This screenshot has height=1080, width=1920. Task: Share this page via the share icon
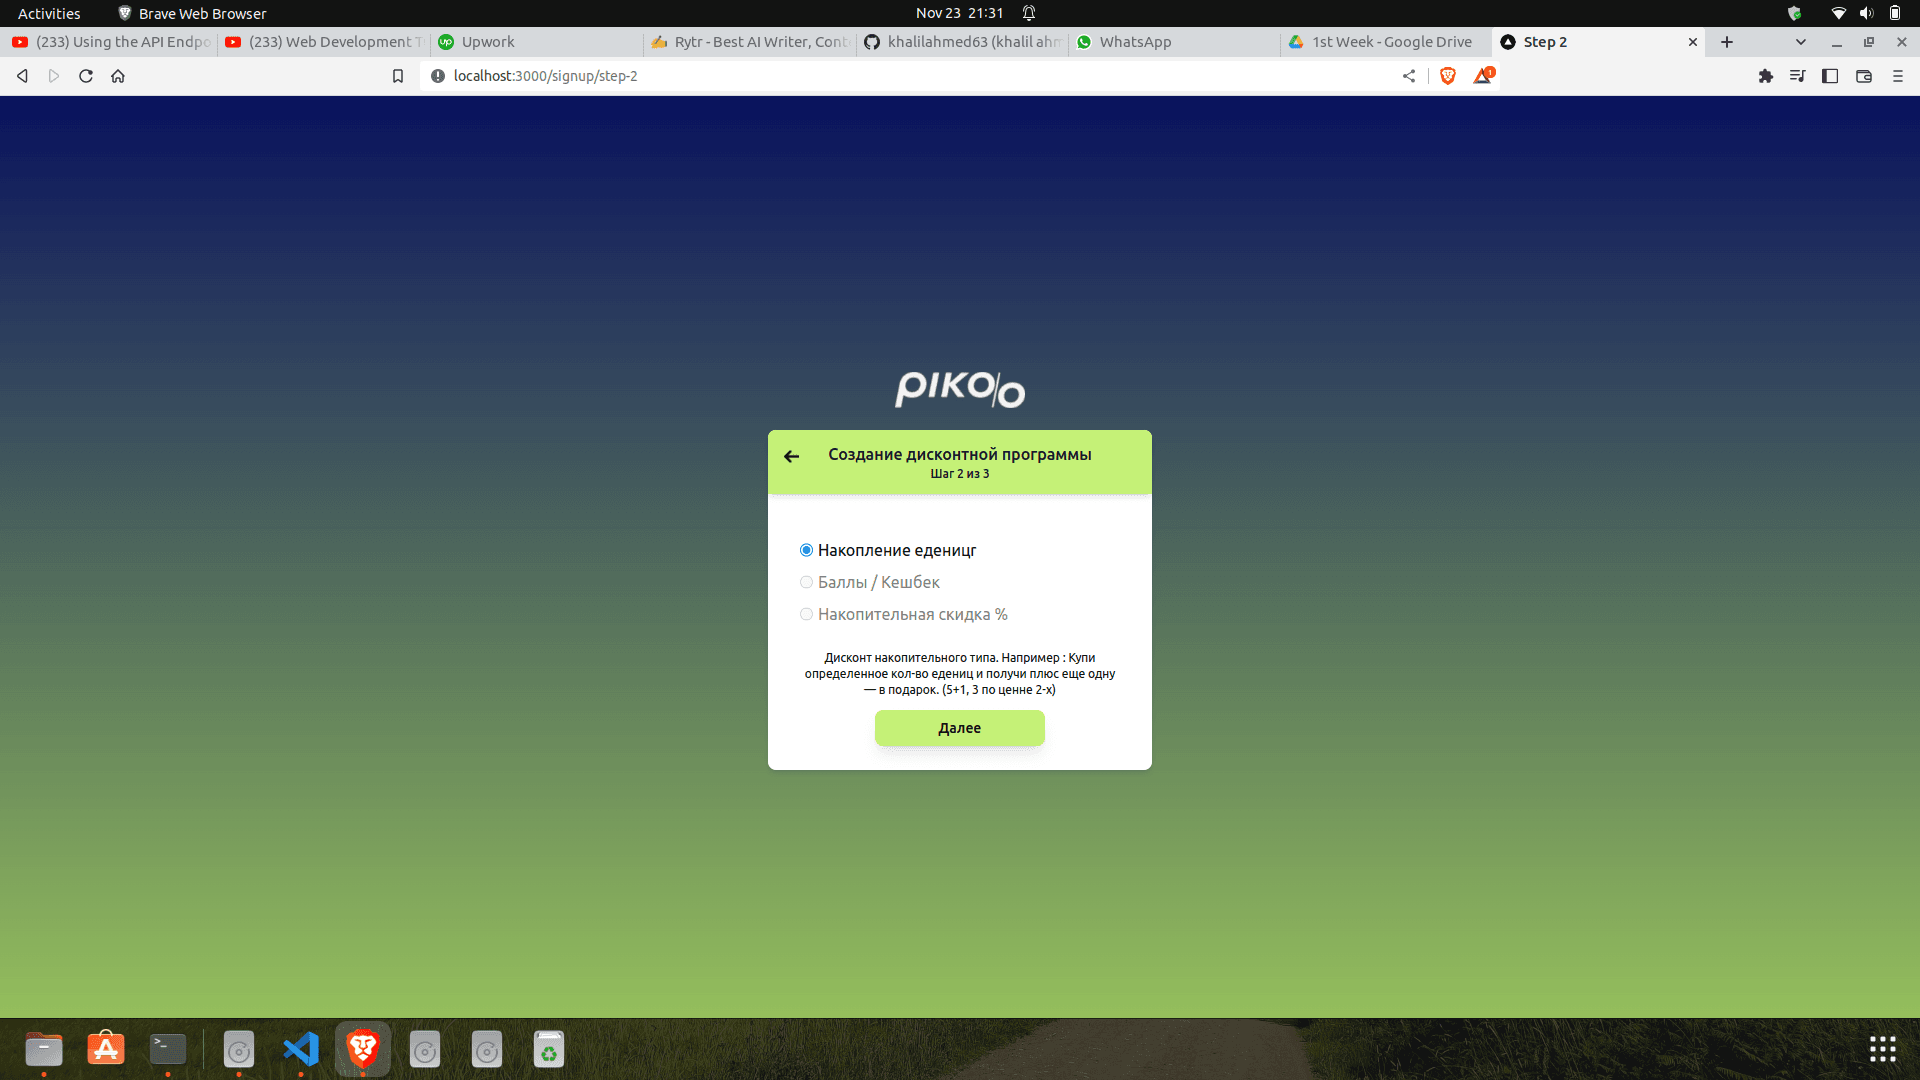pos(1409,76)
